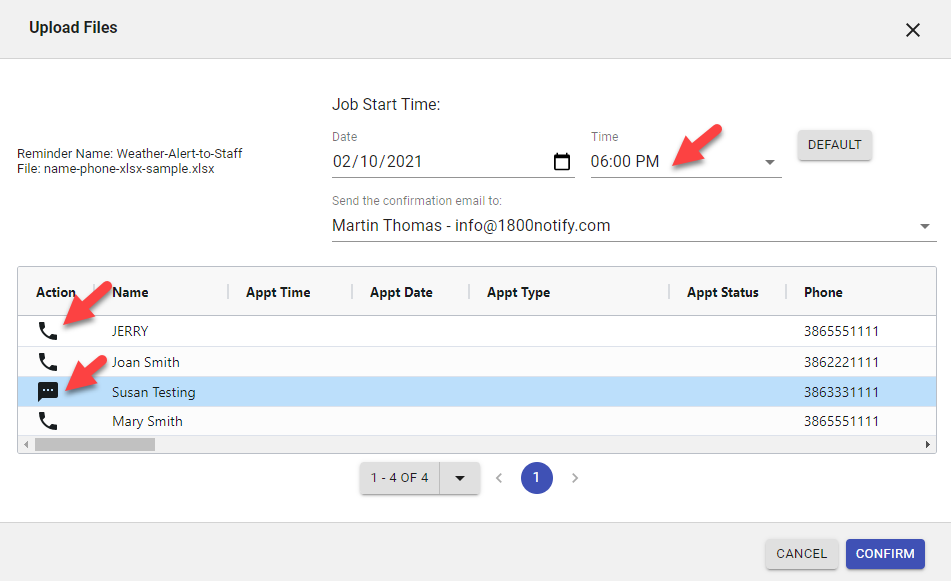Sort by the Name column header
The height and width of the screenshot is (581, 951).
click(130, 293)
